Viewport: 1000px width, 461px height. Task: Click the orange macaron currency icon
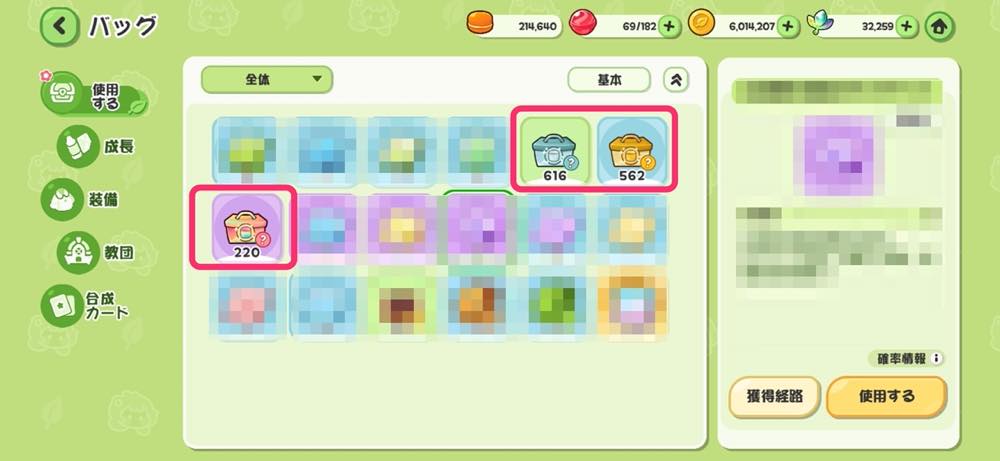pos(480,23)
